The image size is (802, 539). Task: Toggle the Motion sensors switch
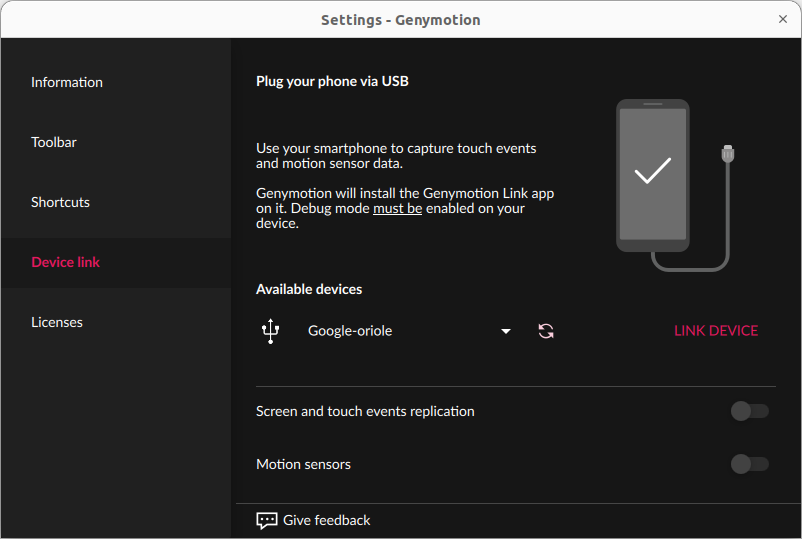coord(749,464)
